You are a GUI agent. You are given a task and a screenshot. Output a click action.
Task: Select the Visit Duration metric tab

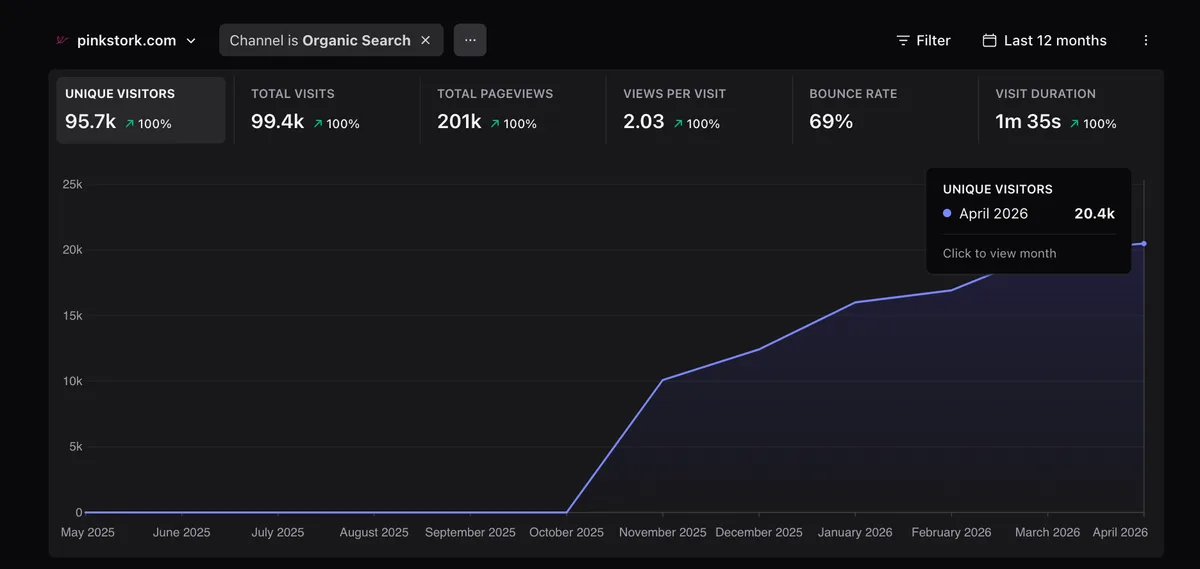coord(1071,110)
